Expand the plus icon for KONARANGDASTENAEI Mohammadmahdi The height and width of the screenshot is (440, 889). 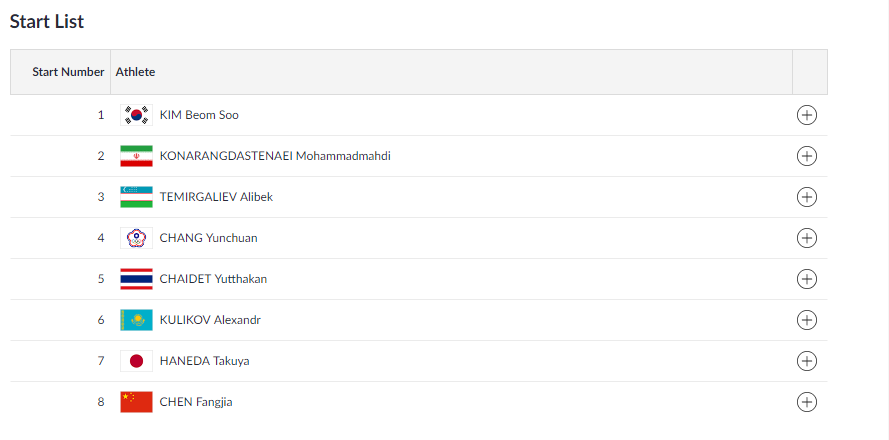[x=806, y=156]
